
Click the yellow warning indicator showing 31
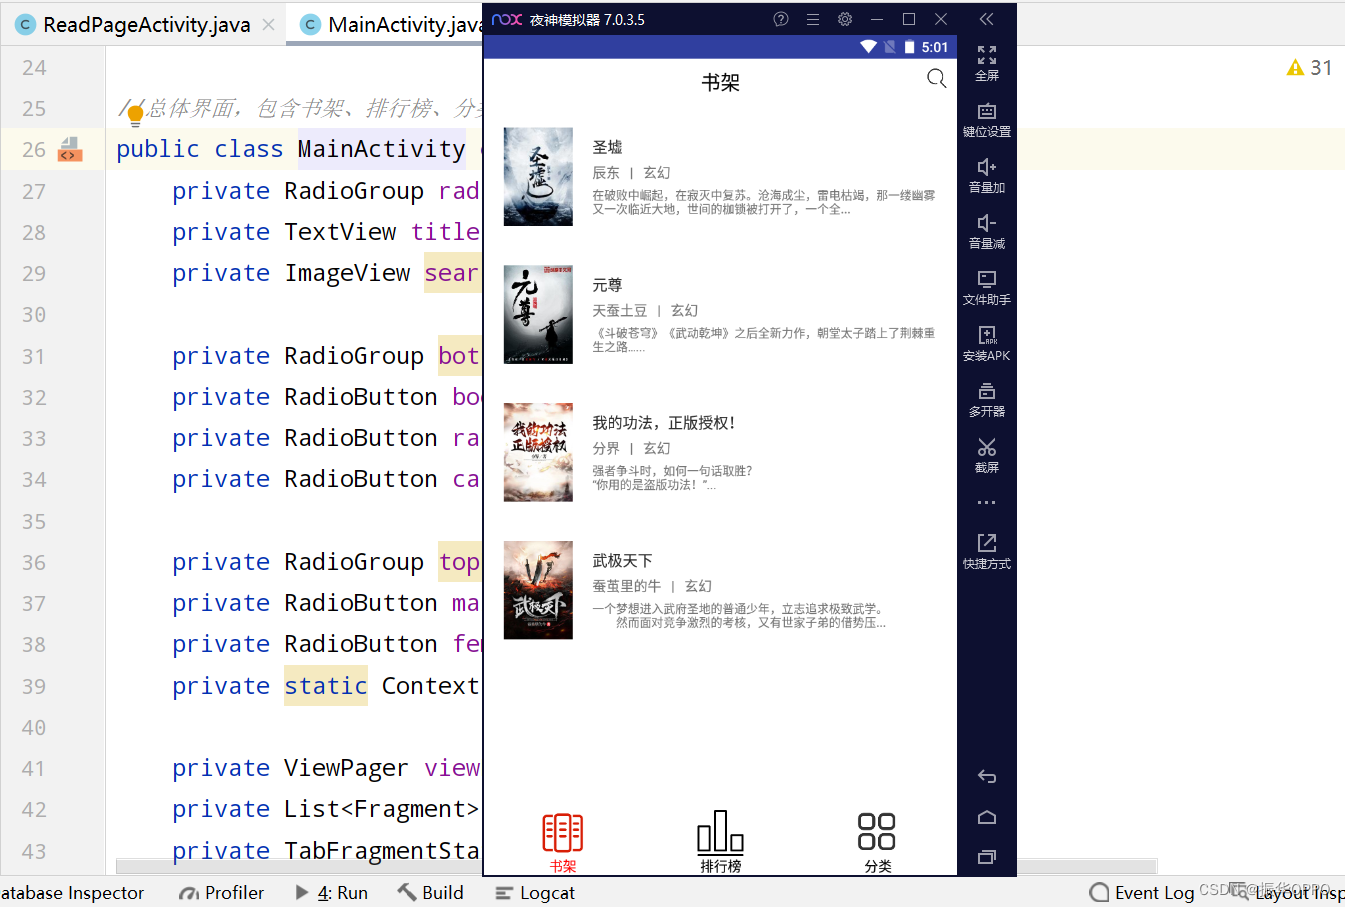coord(1309,67)
